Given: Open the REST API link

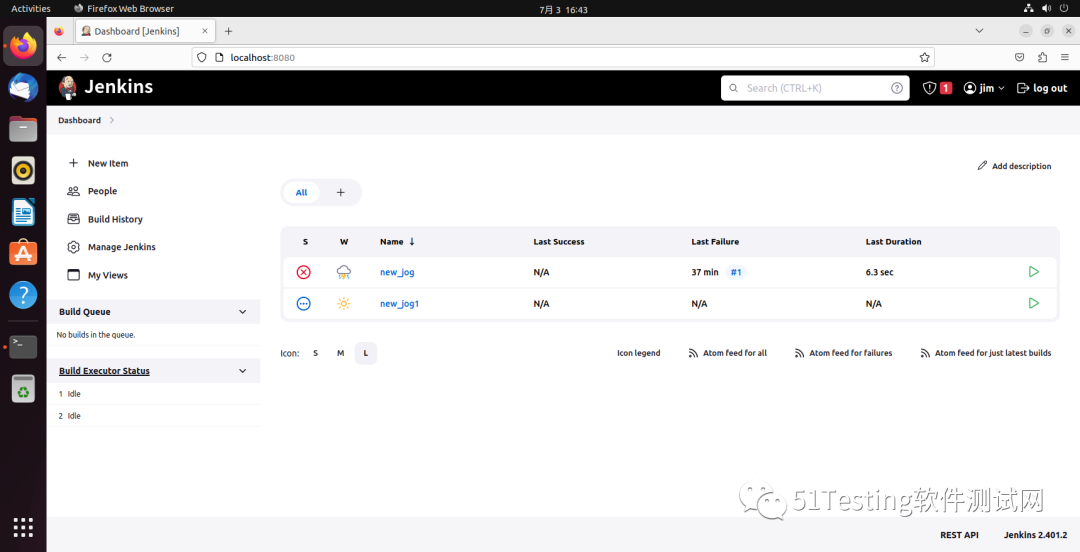Looking at the screenshot, I should [x=959, y=535].
